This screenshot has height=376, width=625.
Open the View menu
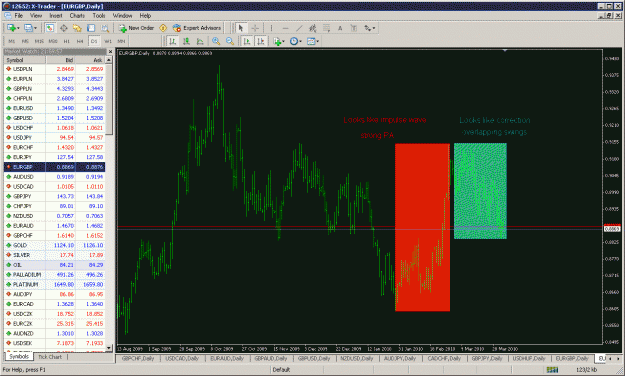36,16
